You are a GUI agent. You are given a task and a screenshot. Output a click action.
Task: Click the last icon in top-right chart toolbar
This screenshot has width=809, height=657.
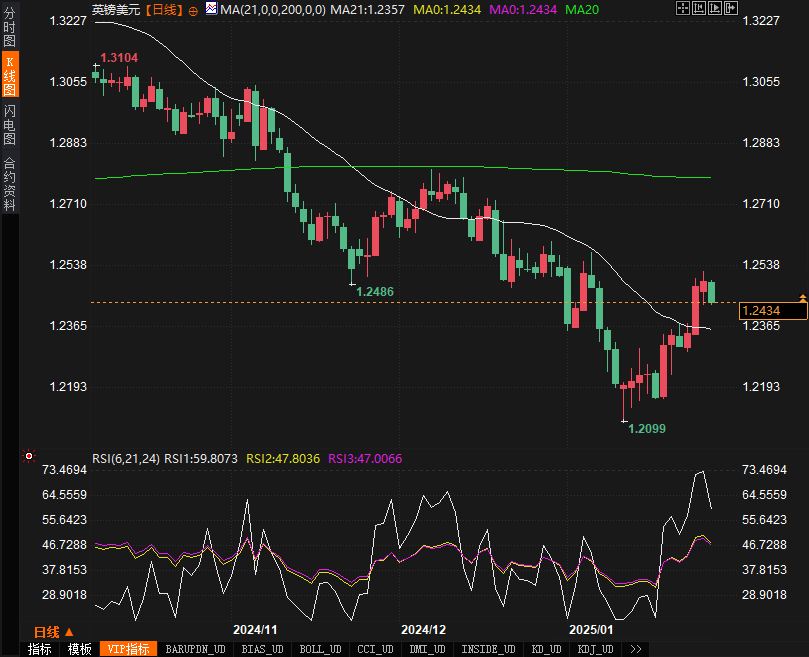[x=730, y=9]
